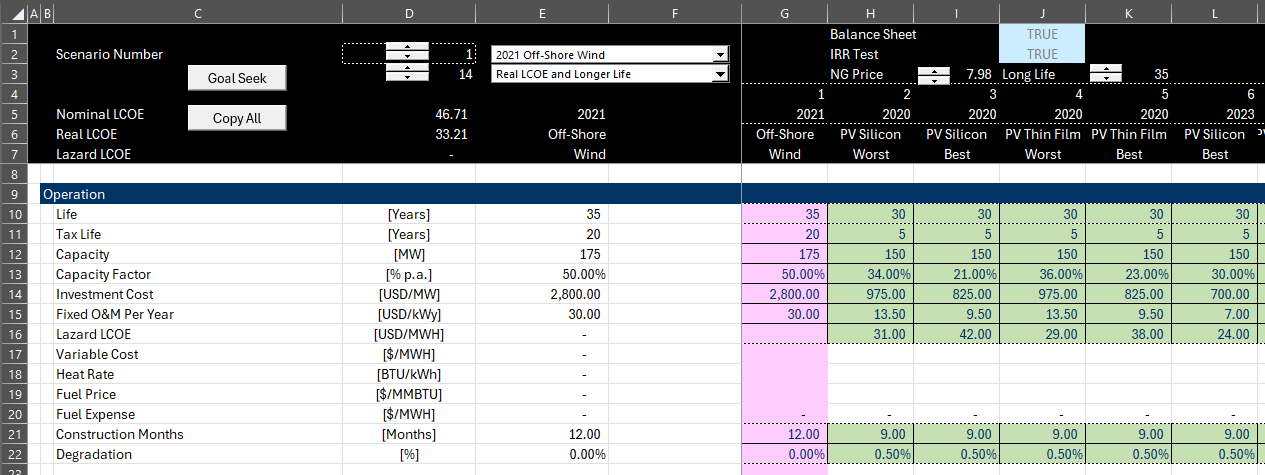Click the 34.00% capacity factor cell
Screen dimensions: 1265x475
[x=870, y=274]
